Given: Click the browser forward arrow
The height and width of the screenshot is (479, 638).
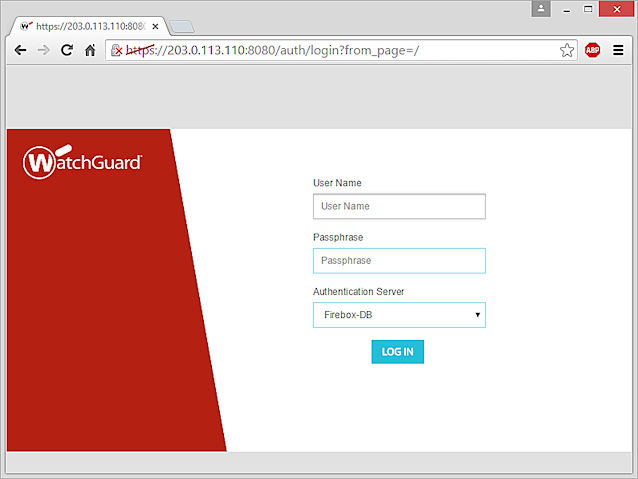Looking at the screenshot, I should [43, 50].
